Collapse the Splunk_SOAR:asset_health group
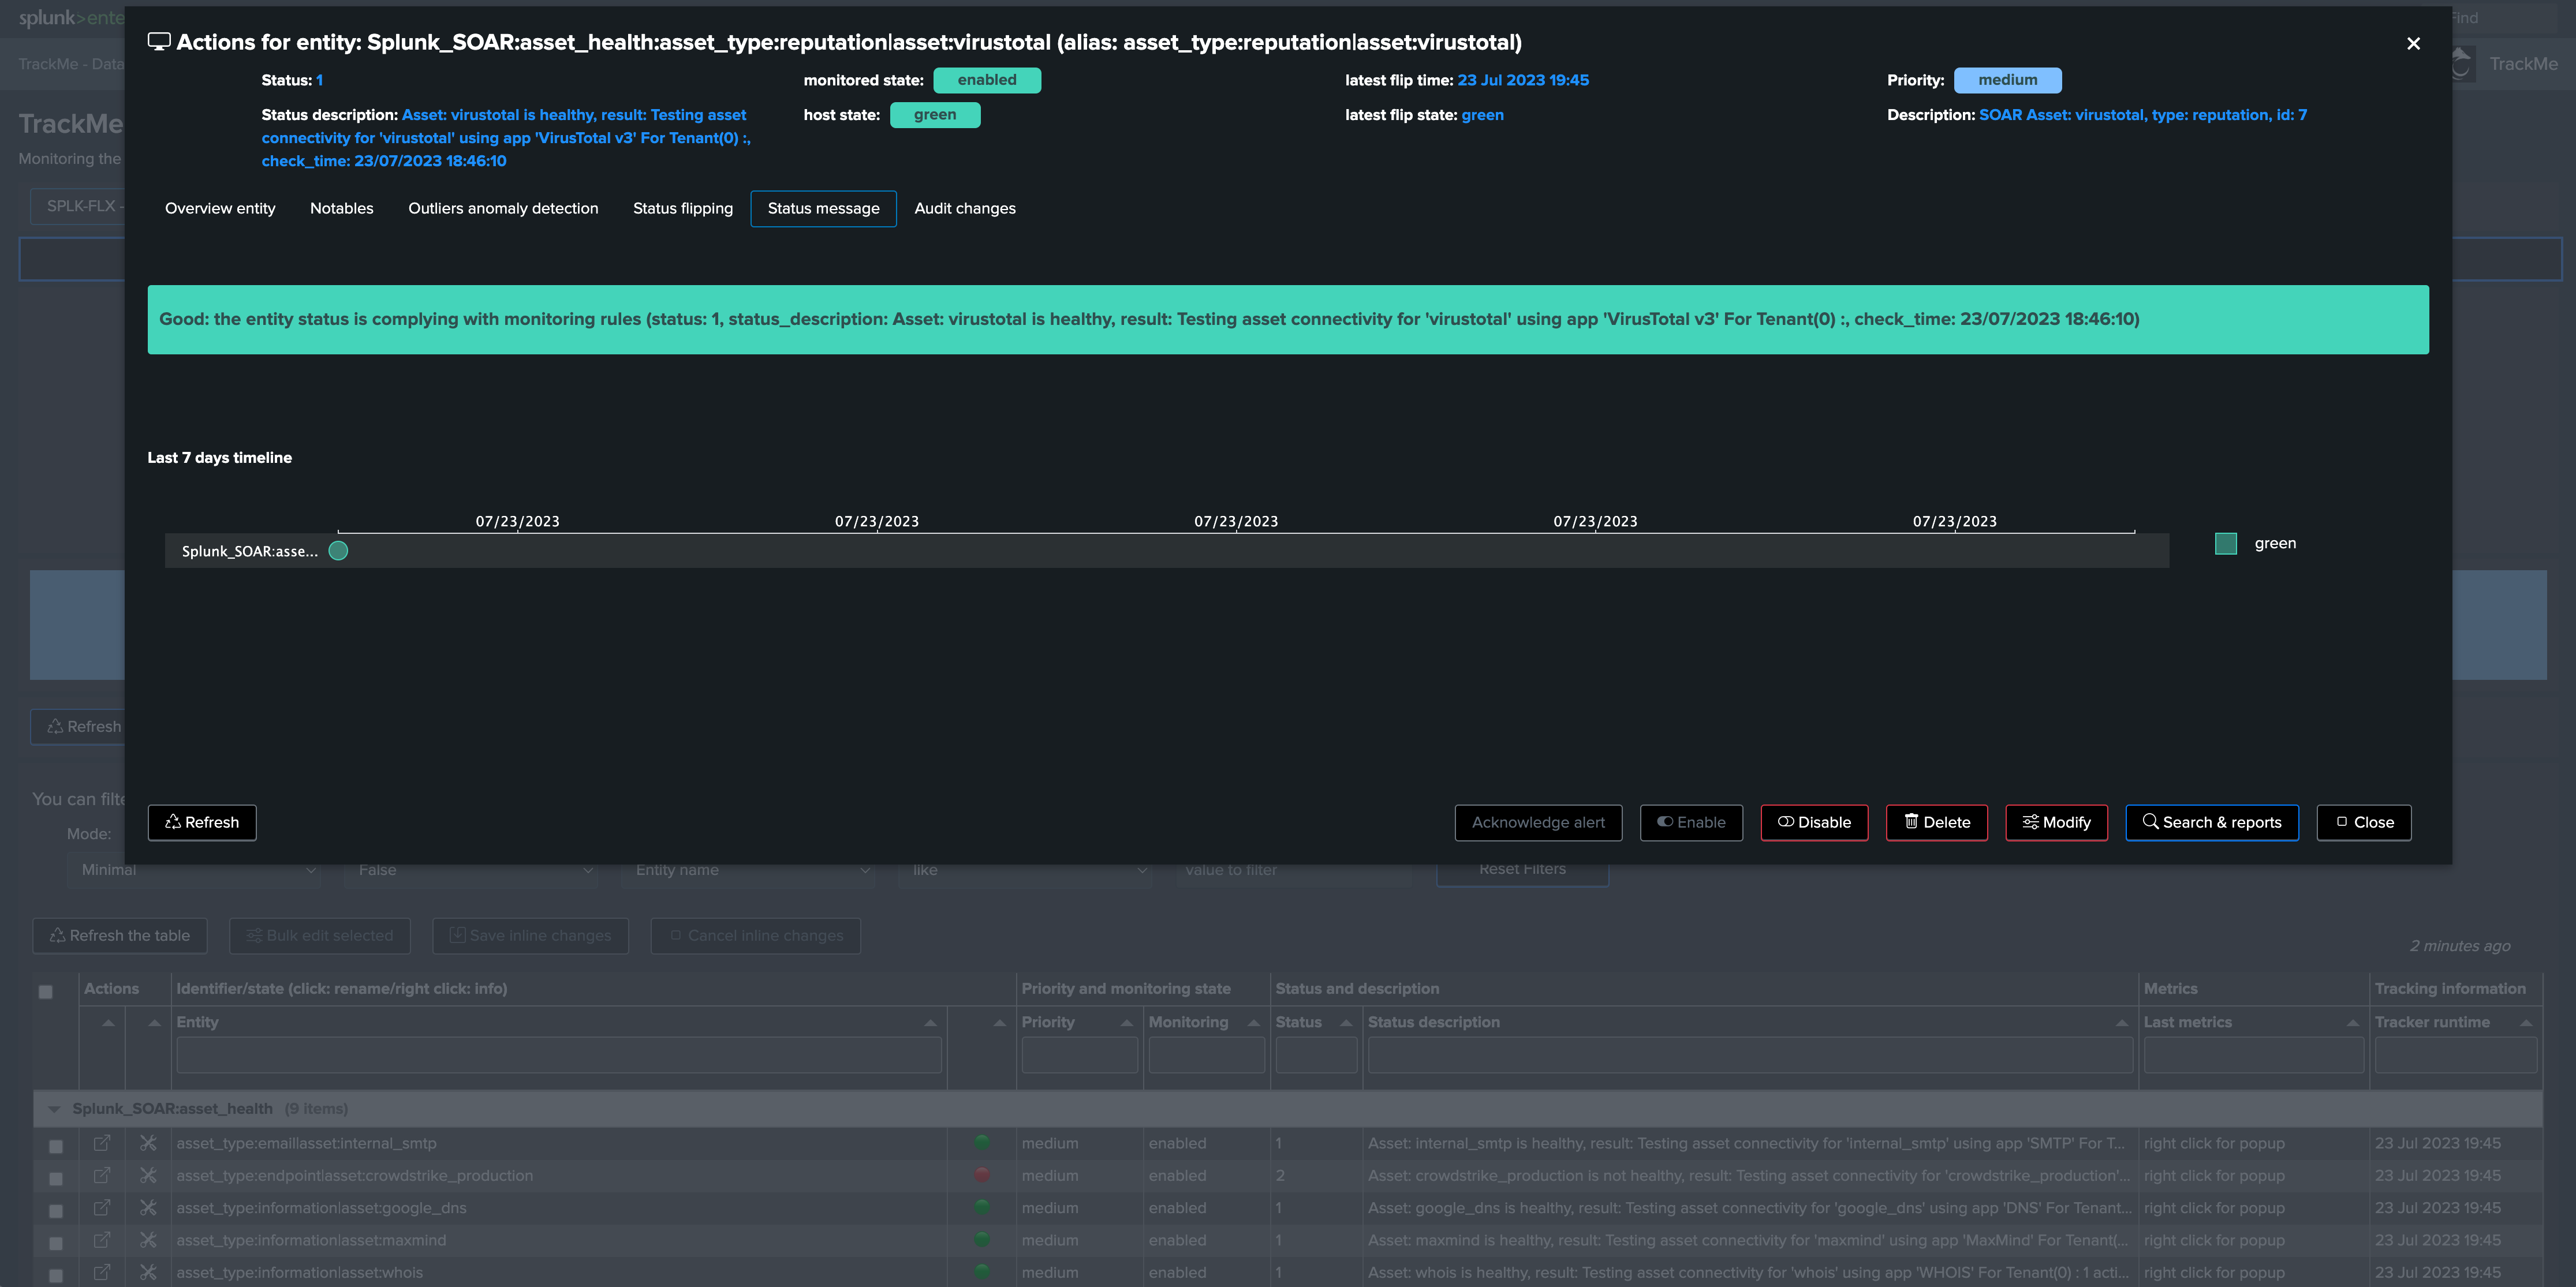The height and width of the screenshot is (1287, 2576). pos(54,1109)
